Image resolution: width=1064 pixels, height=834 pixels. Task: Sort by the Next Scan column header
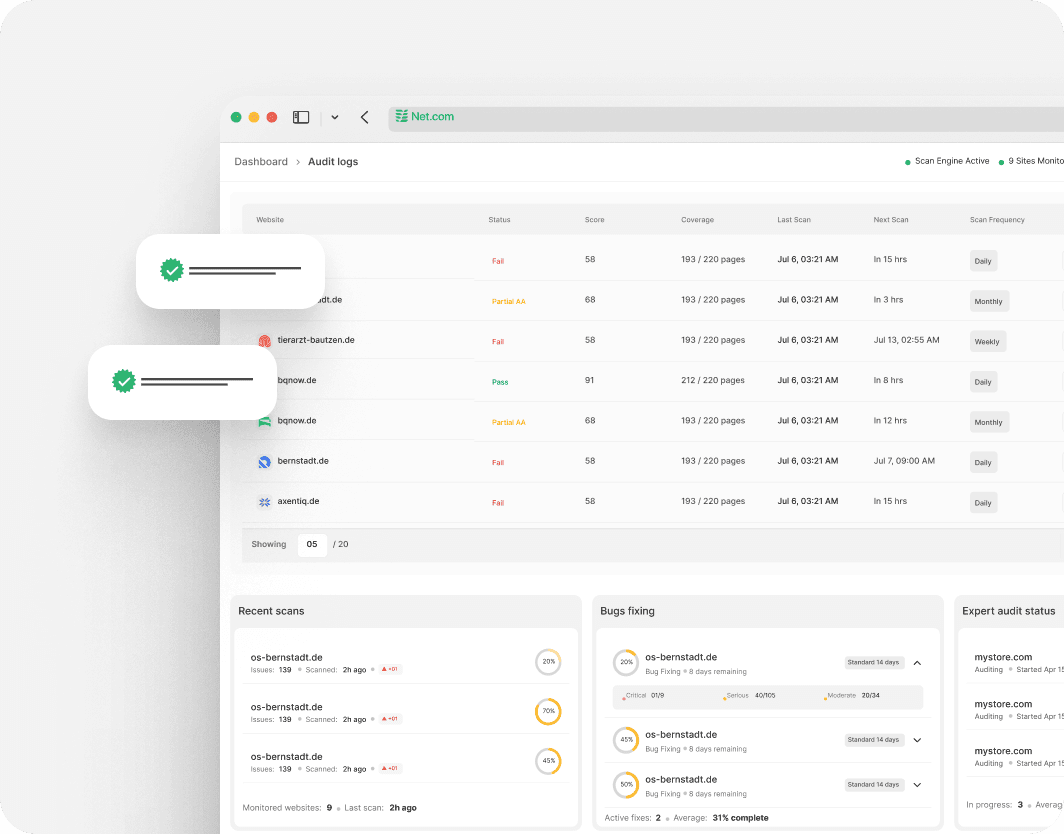pyautogui.click(x=890, y=220)
